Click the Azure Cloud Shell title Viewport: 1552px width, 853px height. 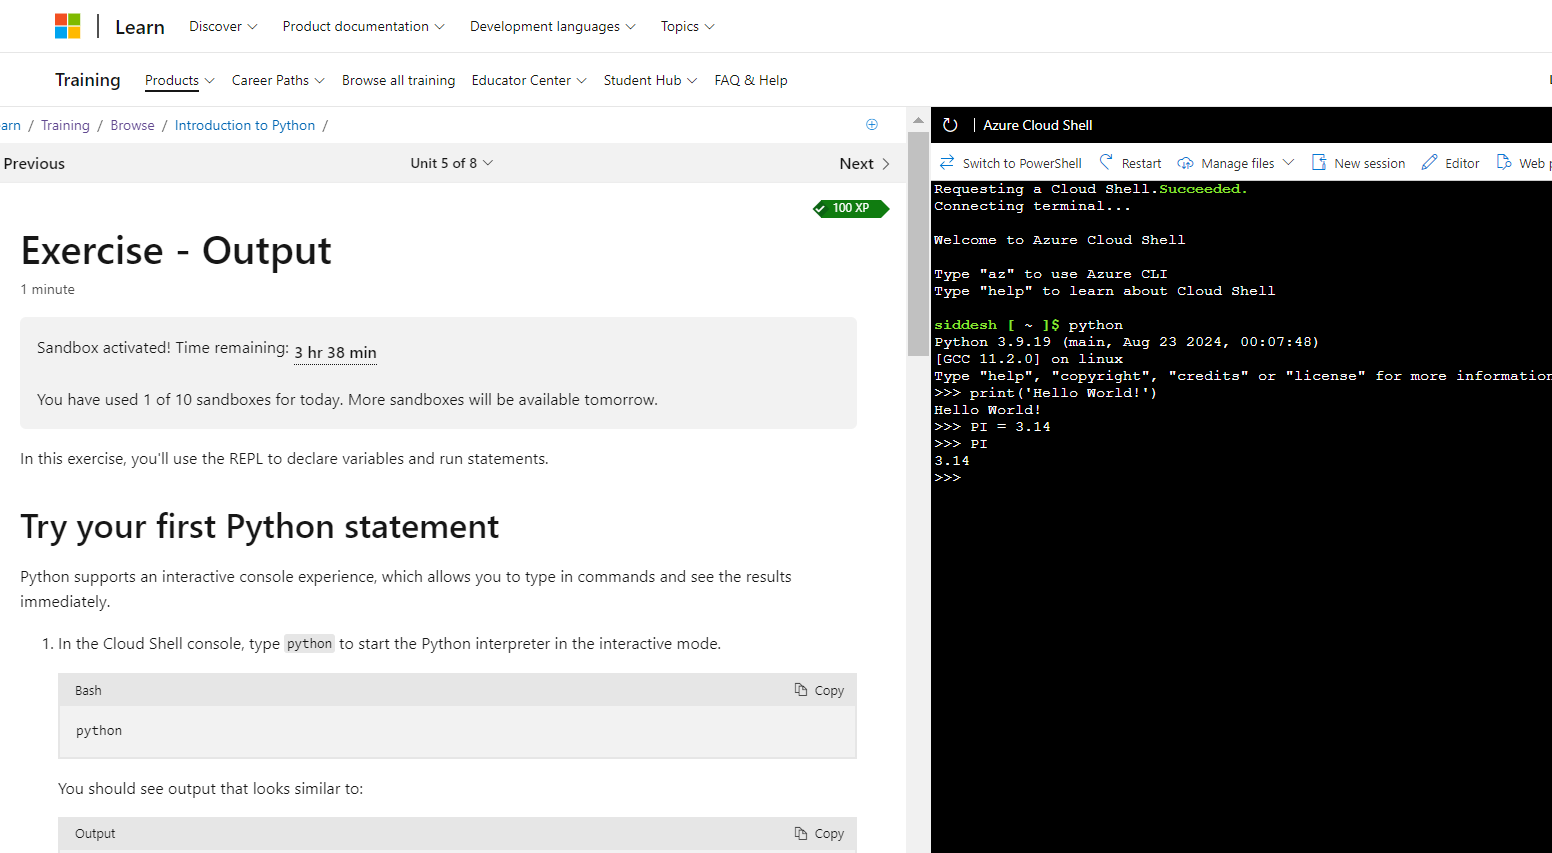(x=1038, y=125)
